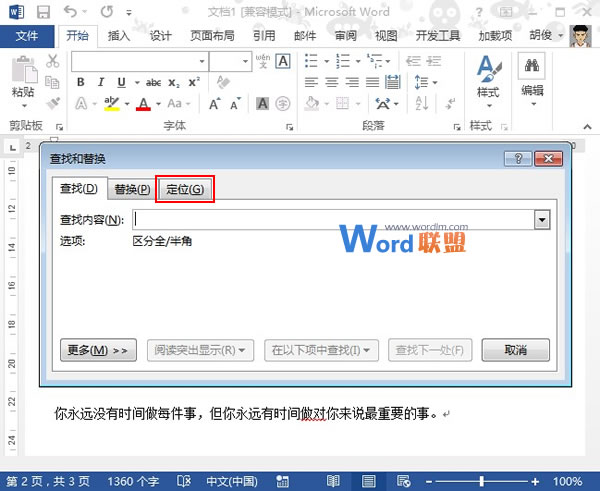Viewport: 600px width, 491px height.
Task: Click the Grow Font icon
Action: (x=215, y=103)
